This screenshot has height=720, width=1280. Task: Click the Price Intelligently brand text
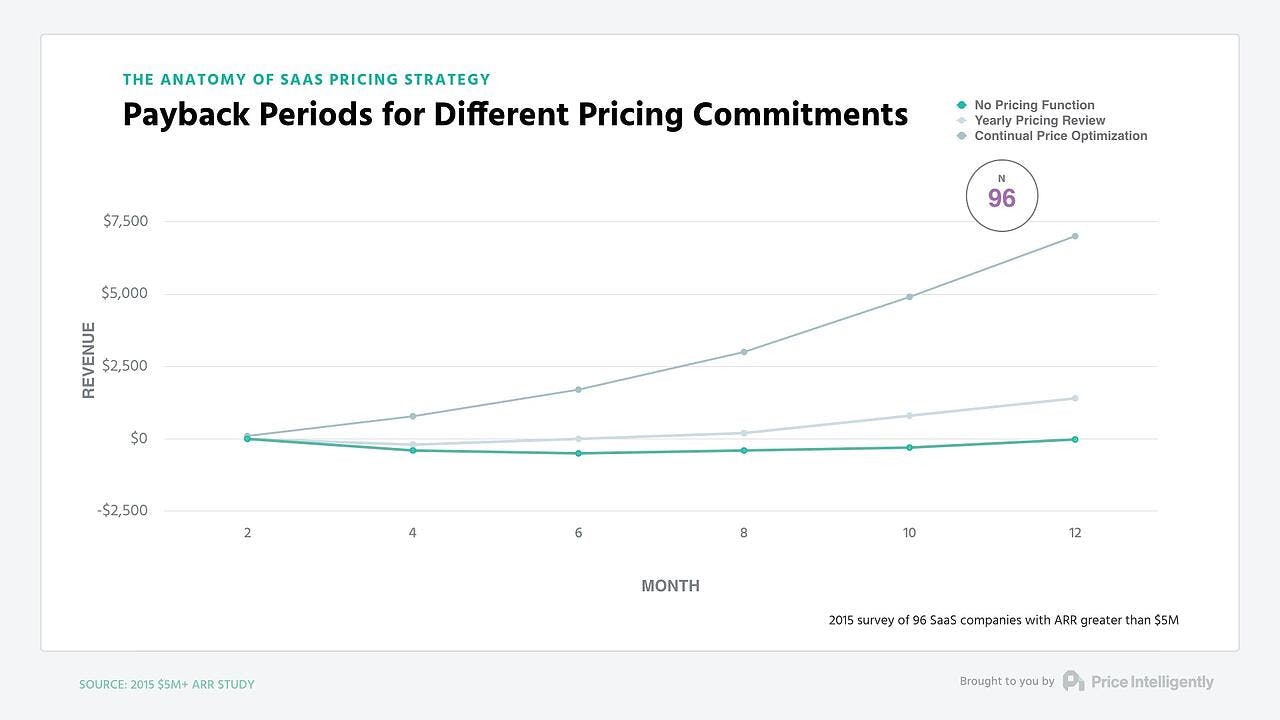click(x=1152, y=682)
